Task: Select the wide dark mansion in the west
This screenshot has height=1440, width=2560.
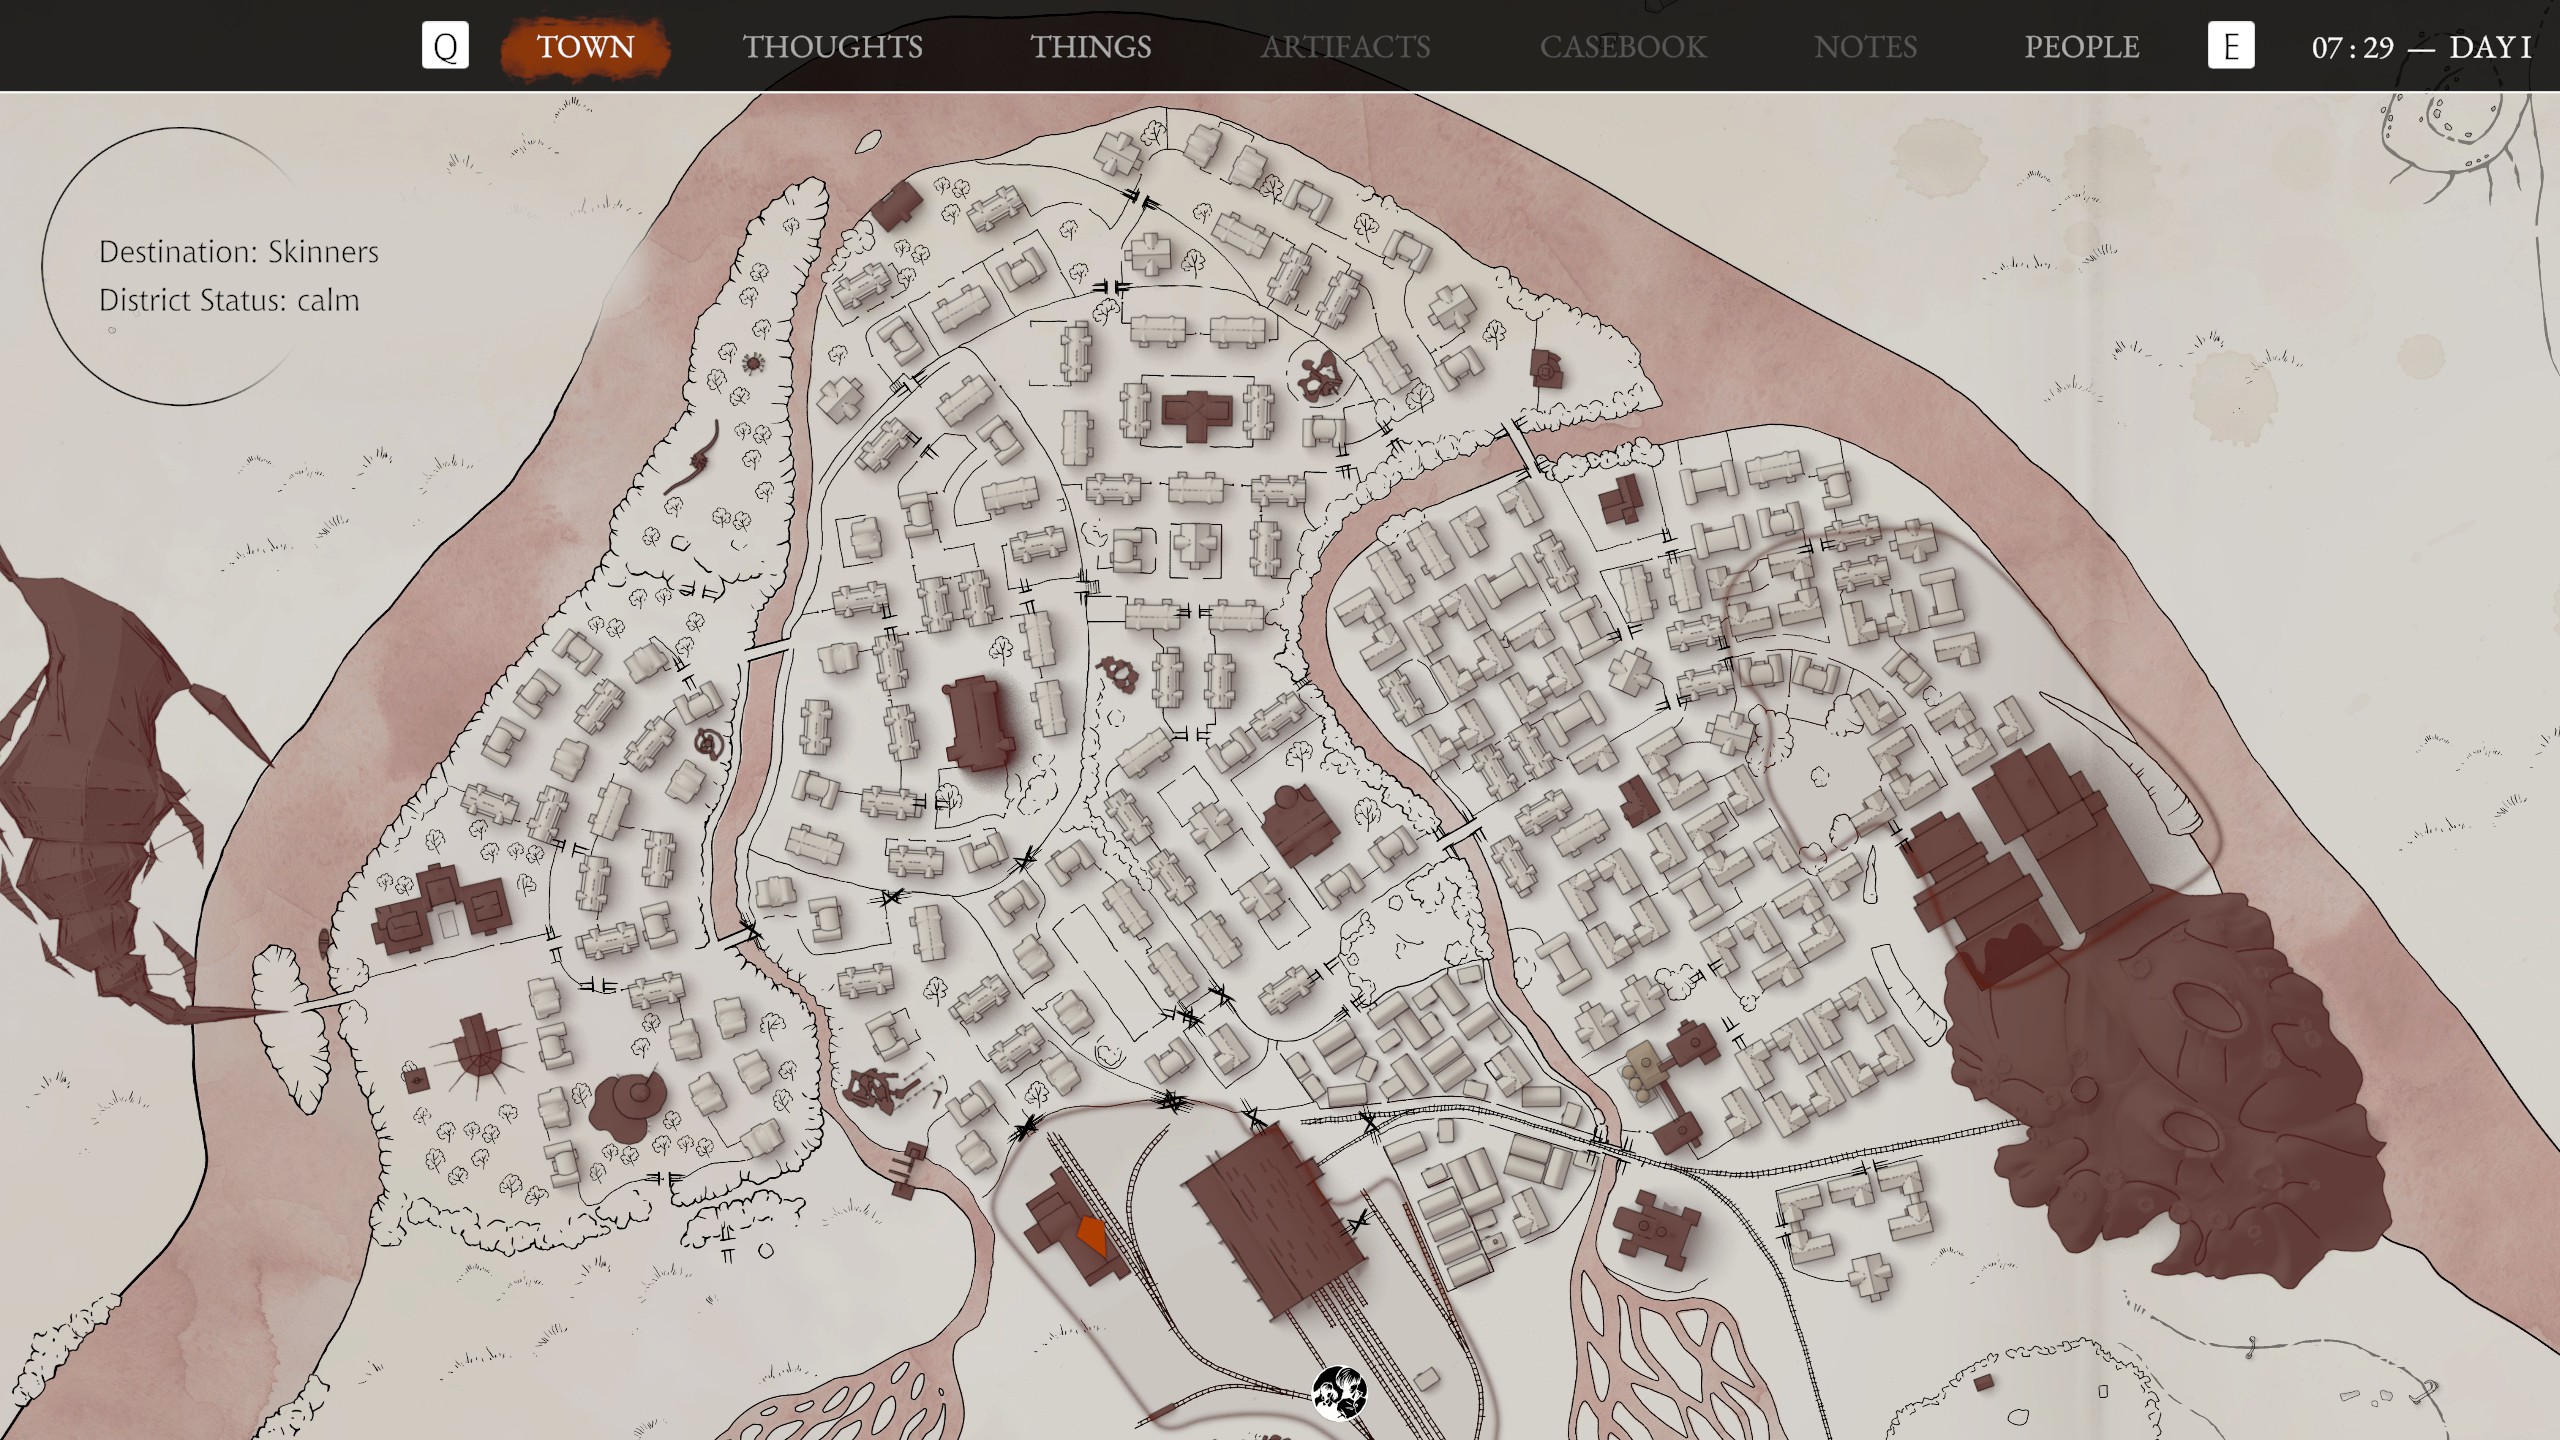Action: coord(441,908)
